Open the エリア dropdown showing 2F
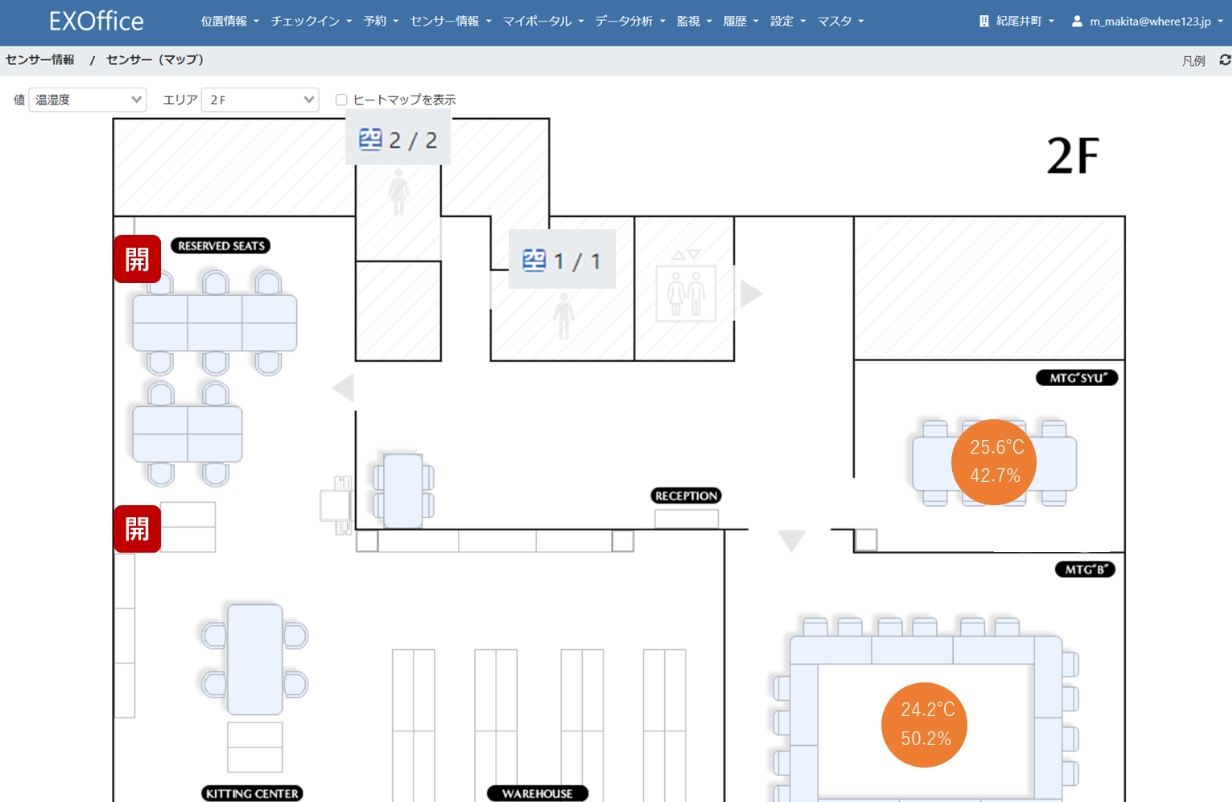 coord(260,100)
